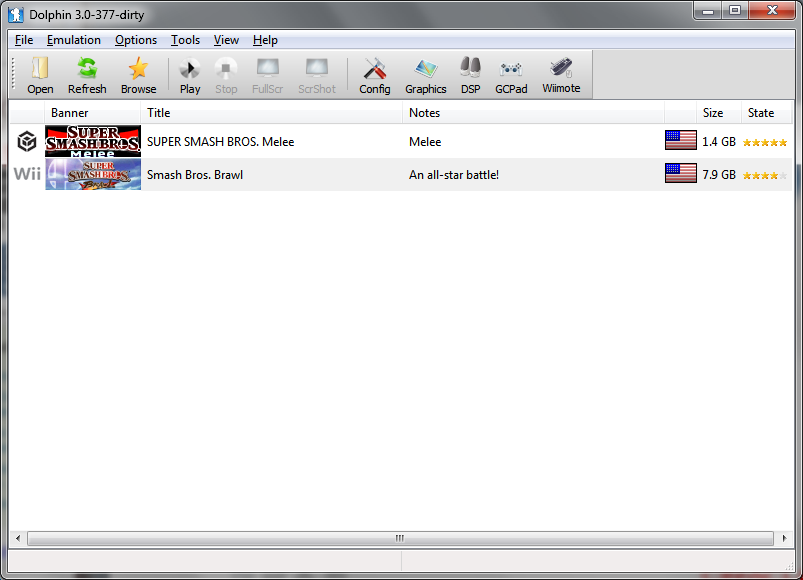Open the File menu
This screenshot has height=580, width=803.
click(24, 40)
